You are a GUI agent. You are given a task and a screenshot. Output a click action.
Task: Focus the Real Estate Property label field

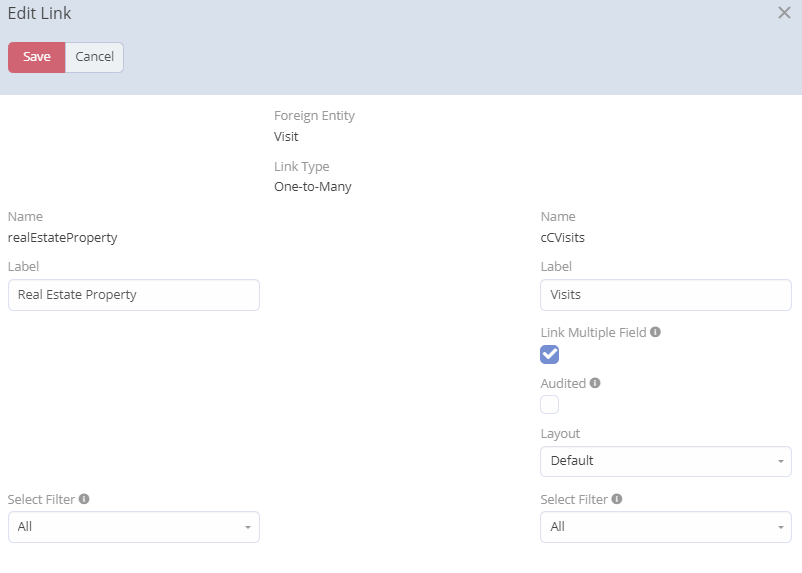[133, 295]
